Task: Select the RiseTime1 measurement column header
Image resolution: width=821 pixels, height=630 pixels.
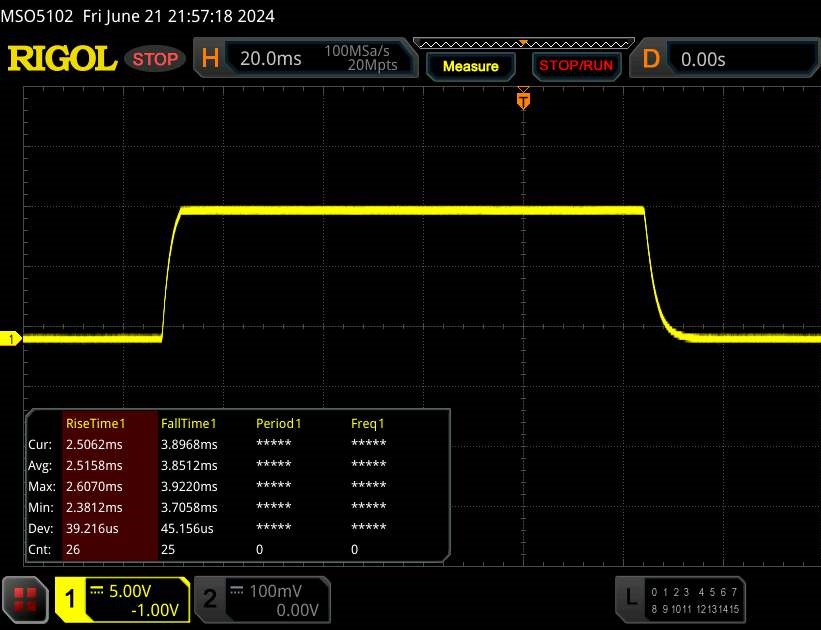Action: point(96,423)
